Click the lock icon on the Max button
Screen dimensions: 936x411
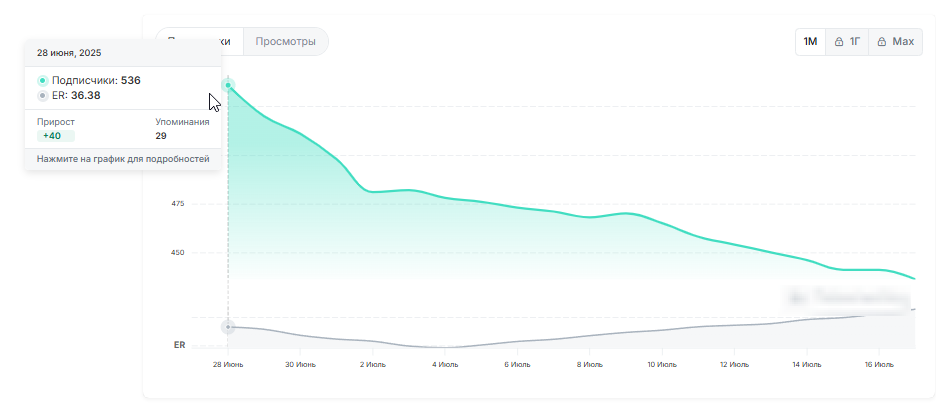(882, 42)
